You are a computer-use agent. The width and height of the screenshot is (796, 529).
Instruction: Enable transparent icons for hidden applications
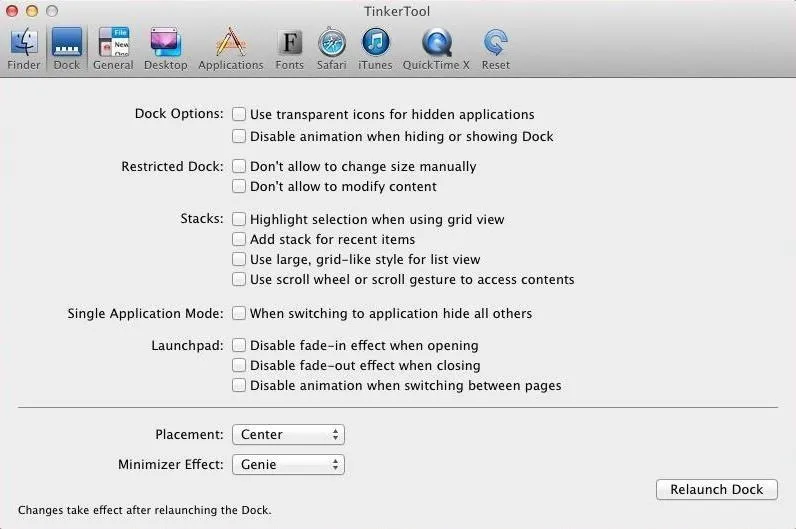(x=239, y=114)
